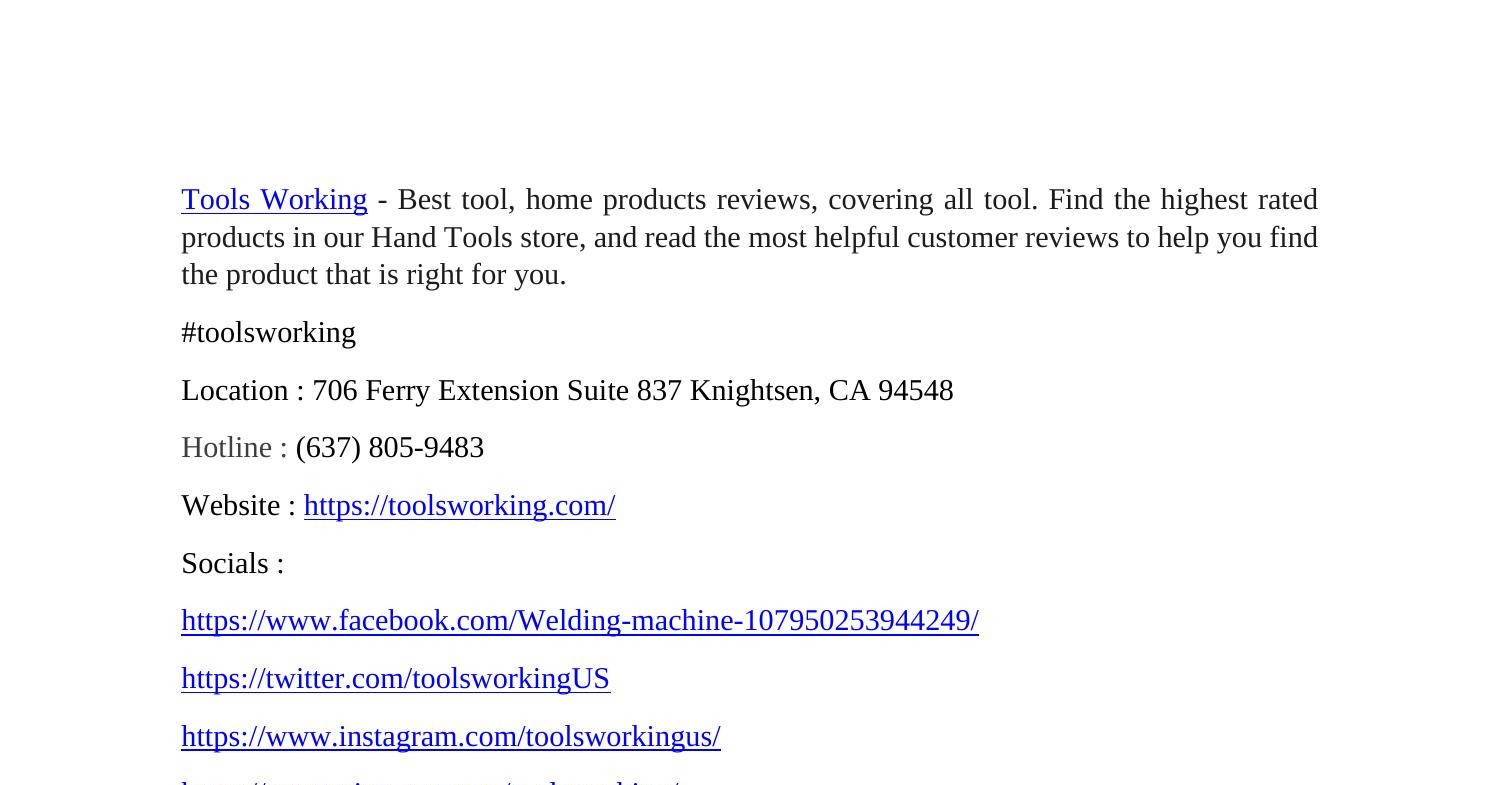This screenshot has width=1500, height=785.
Task: Click the #toolsworking hashtag text
Action: tap(268, 333)
